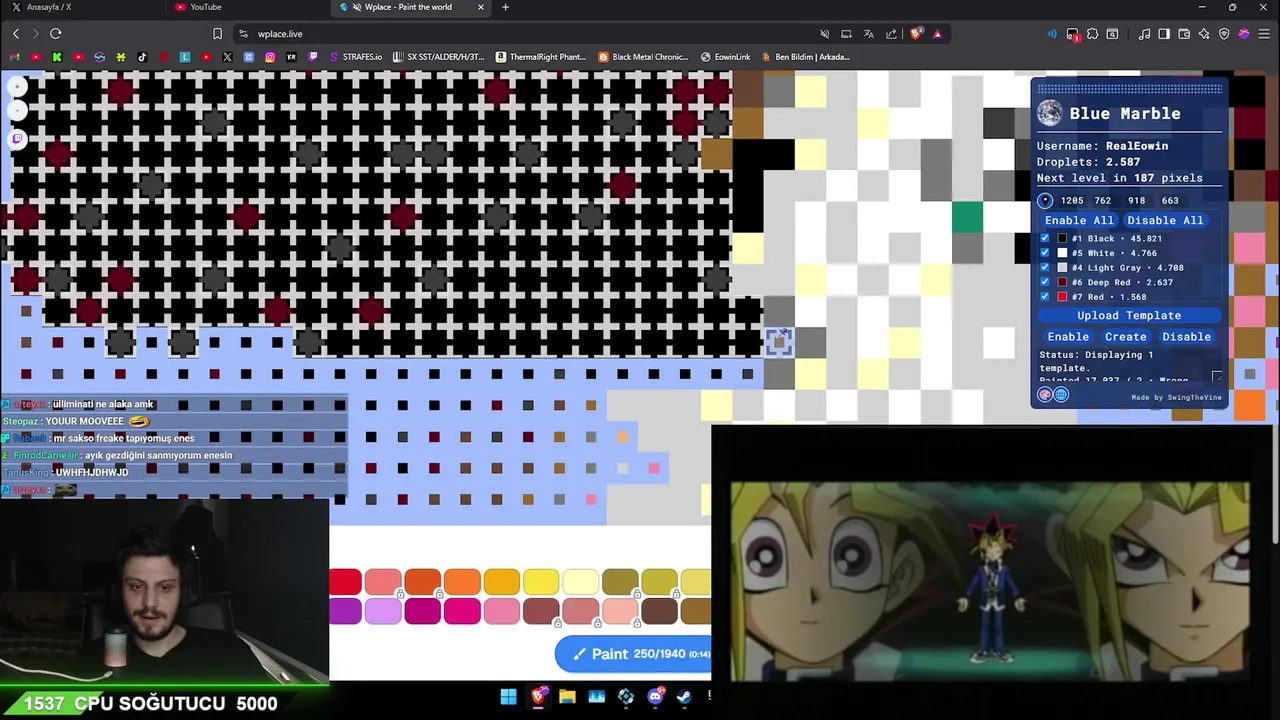This screenshot has width=1280, height=720.
Task: Toggle the #6 Deep Red checkbox
Action: 1045,282
